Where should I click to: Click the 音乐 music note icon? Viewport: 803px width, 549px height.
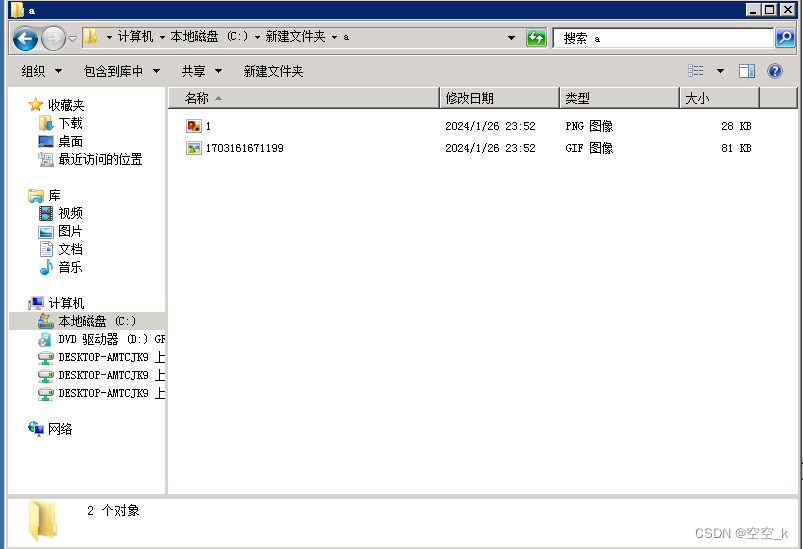[46, 267]
